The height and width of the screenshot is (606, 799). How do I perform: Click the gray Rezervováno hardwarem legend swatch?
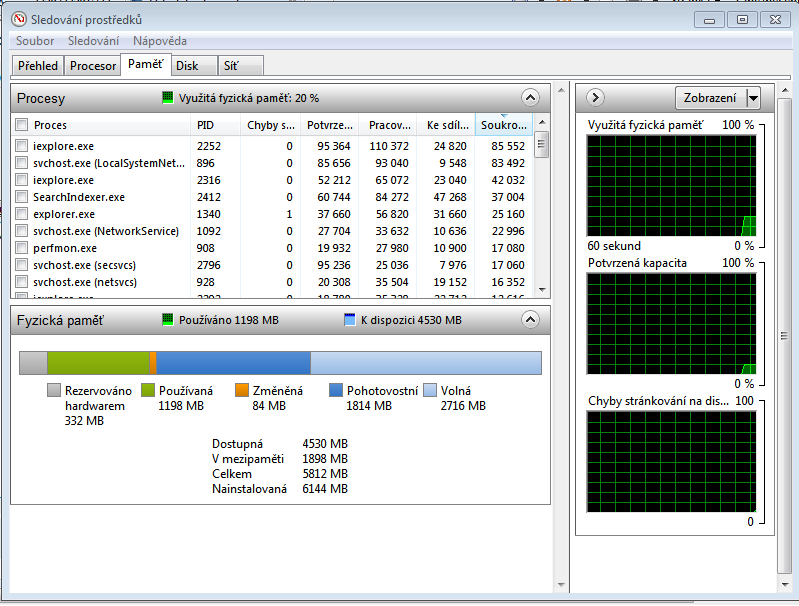click(54, 390)
